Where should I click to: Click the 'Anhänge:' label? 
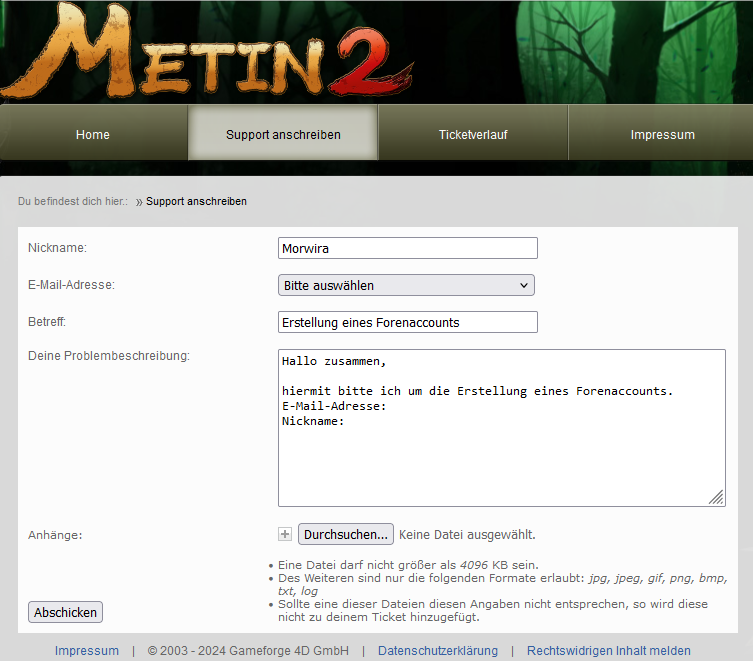pos(55,535)
